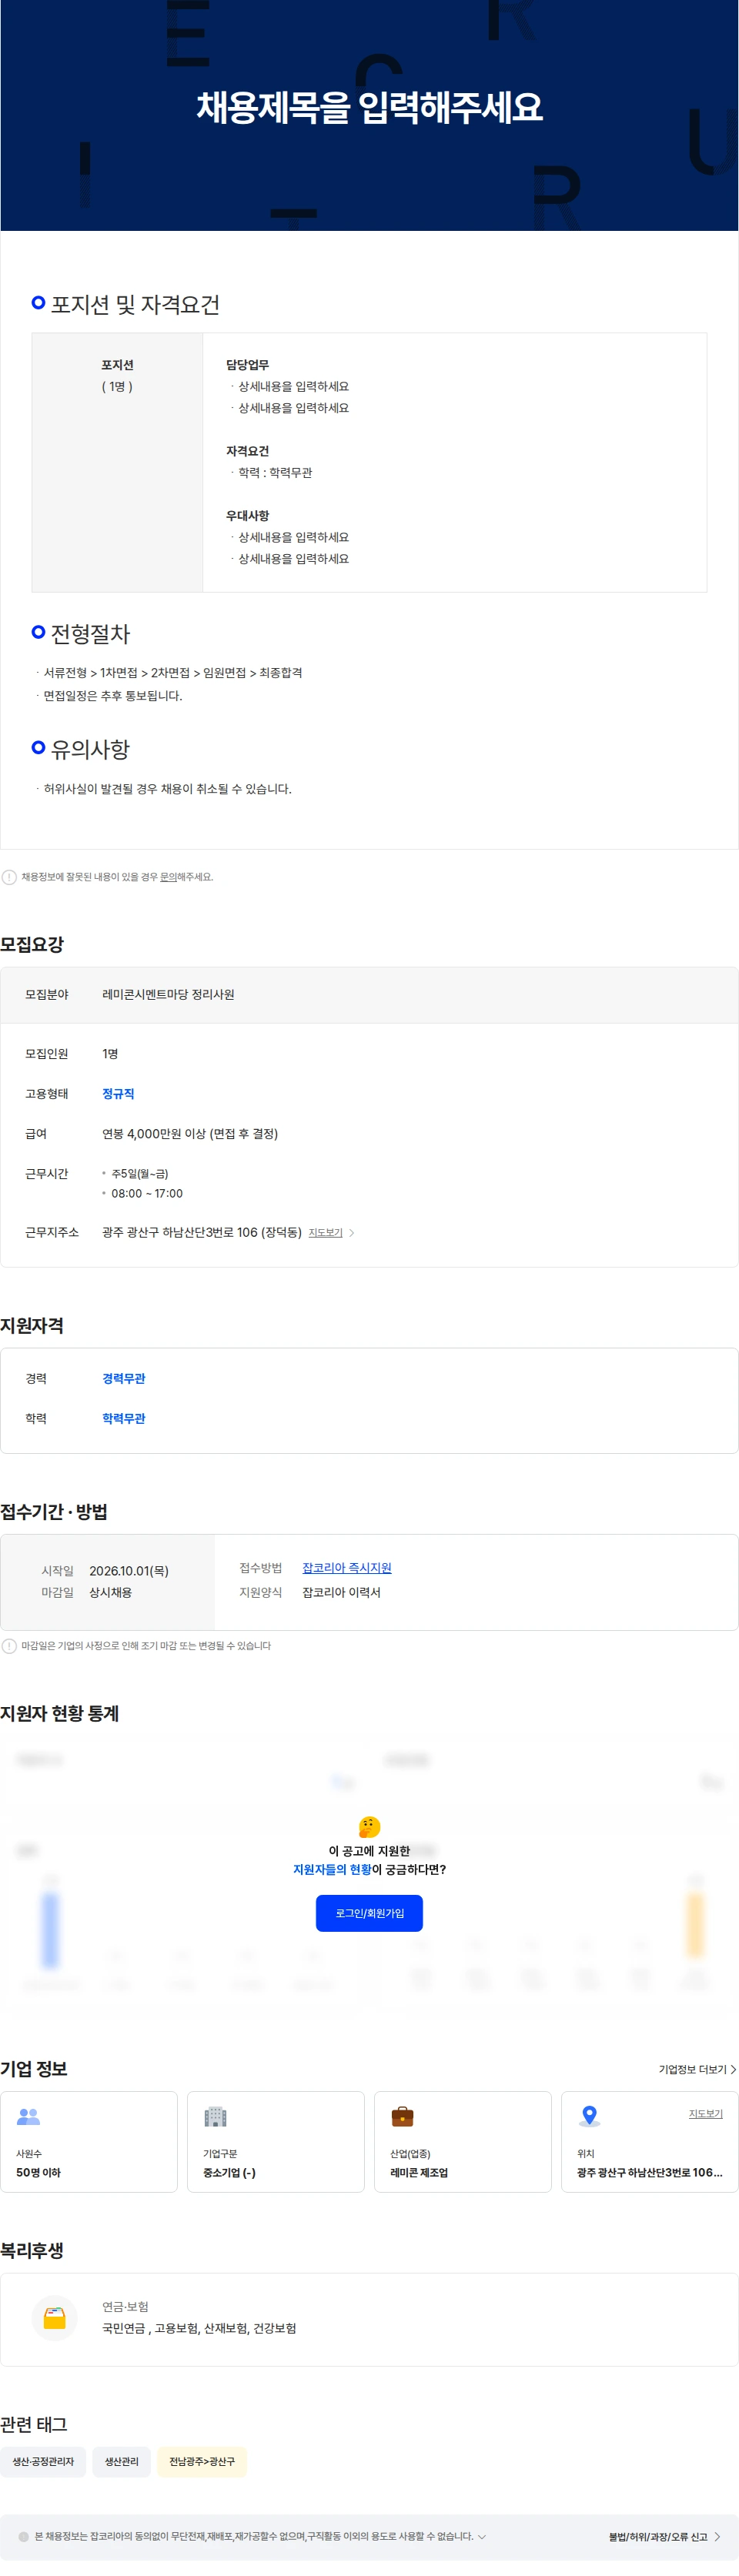The height and width of the screenshot is (2576, 739).
Task: Select the 생산관리 tag
Action: [122, 2461]
